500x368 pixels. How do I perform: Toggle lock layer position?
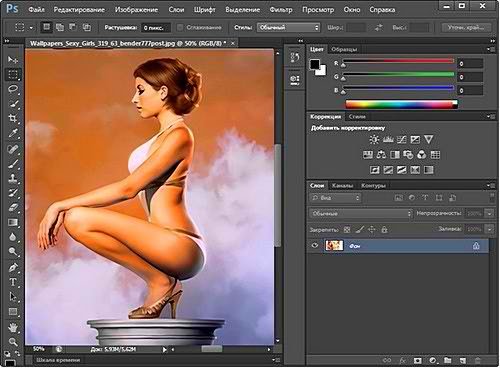click(372, 229)
